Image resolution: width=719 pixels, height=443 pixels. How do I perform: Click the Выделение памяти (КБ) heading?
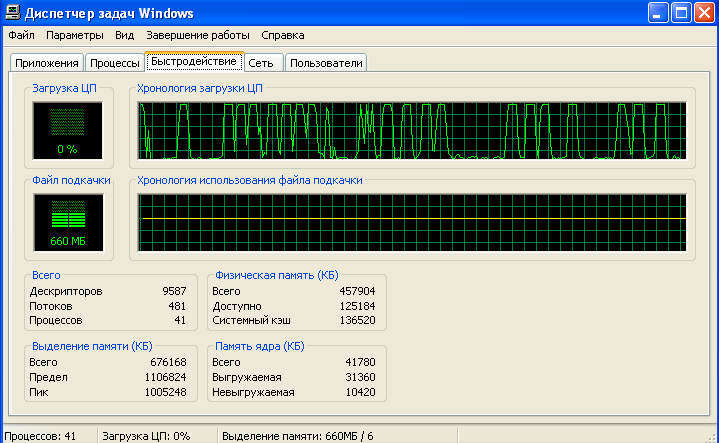[92, 346]
